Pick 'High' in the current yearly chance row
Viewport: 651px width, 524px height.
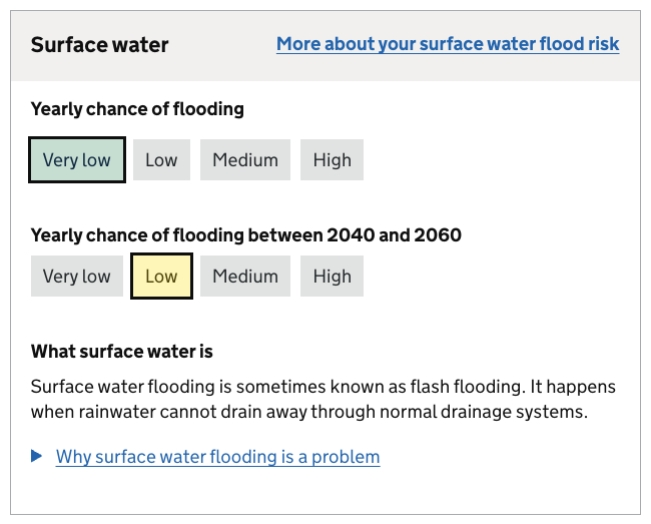332,160
